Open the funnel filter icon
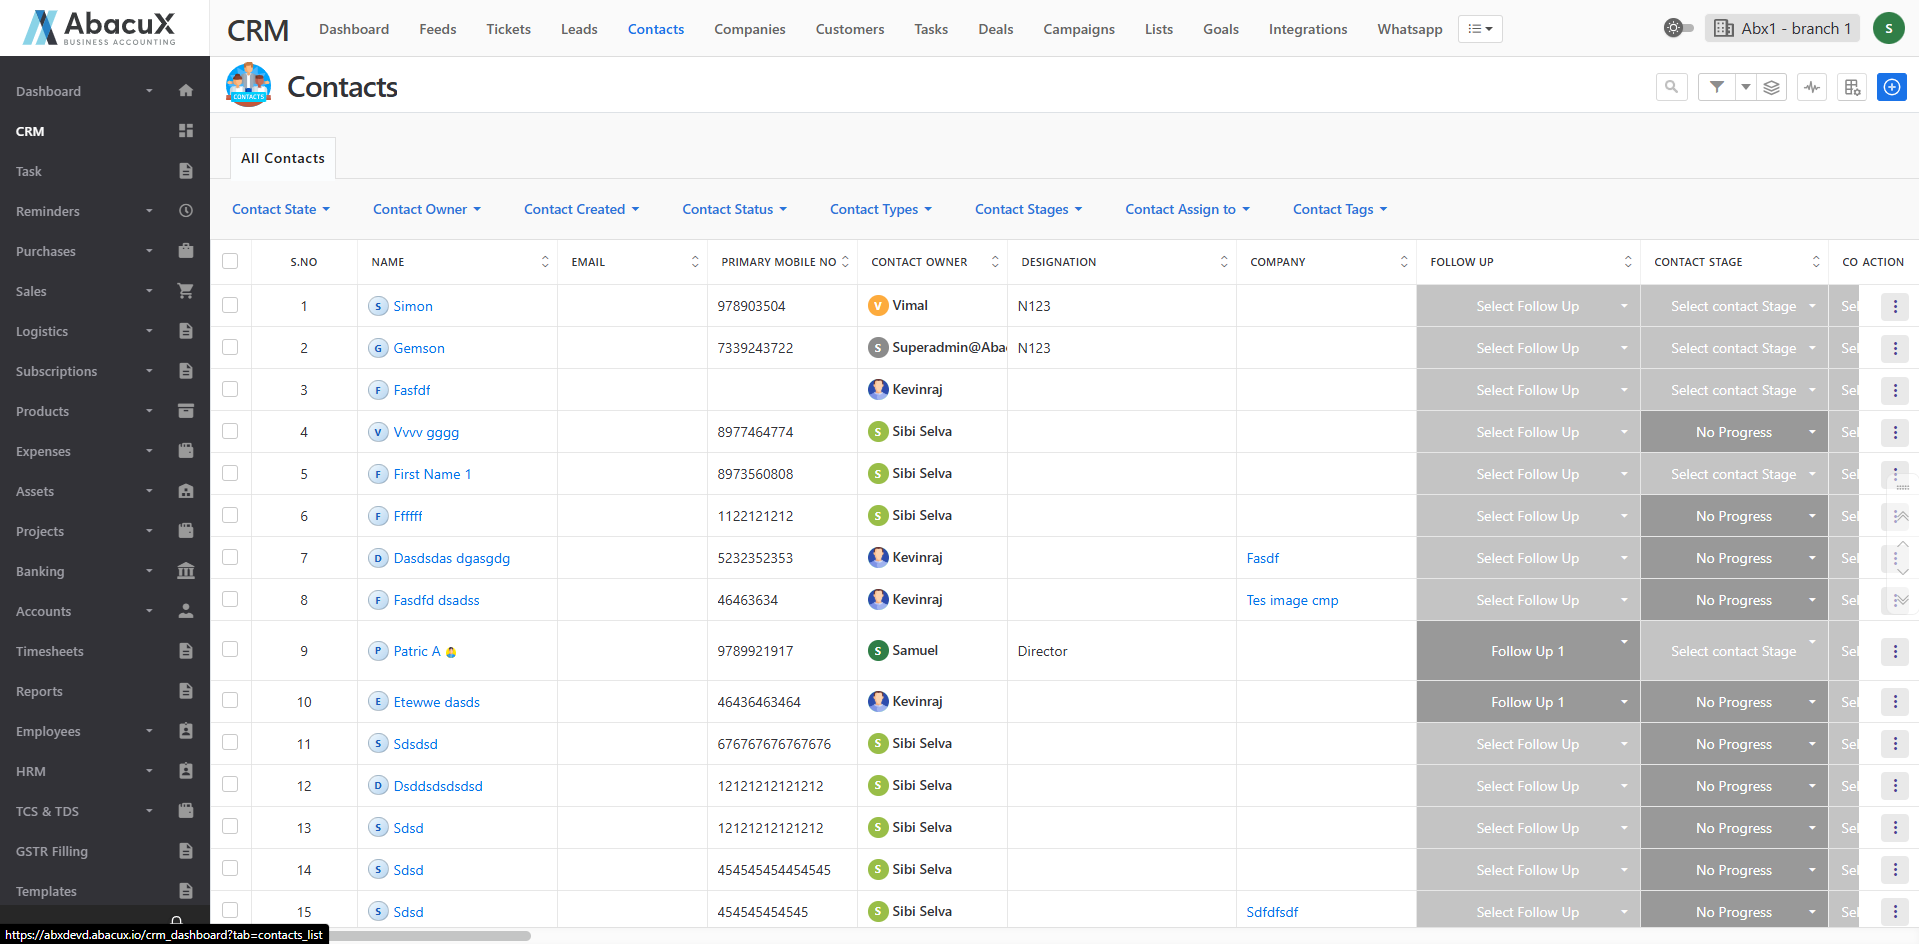 point(1716,87)
